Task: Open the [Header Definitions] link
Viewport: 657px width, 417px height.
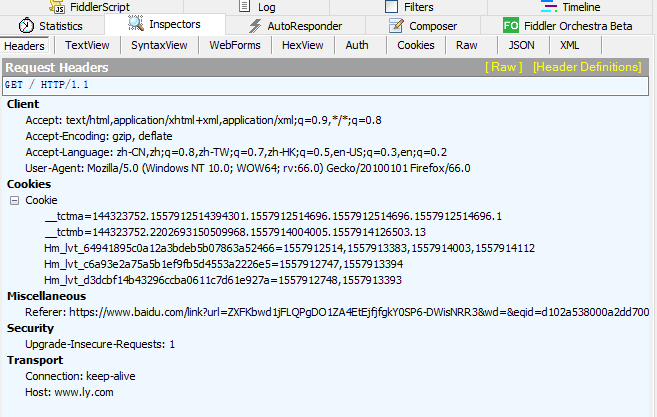Action: [x=587, y=67]
